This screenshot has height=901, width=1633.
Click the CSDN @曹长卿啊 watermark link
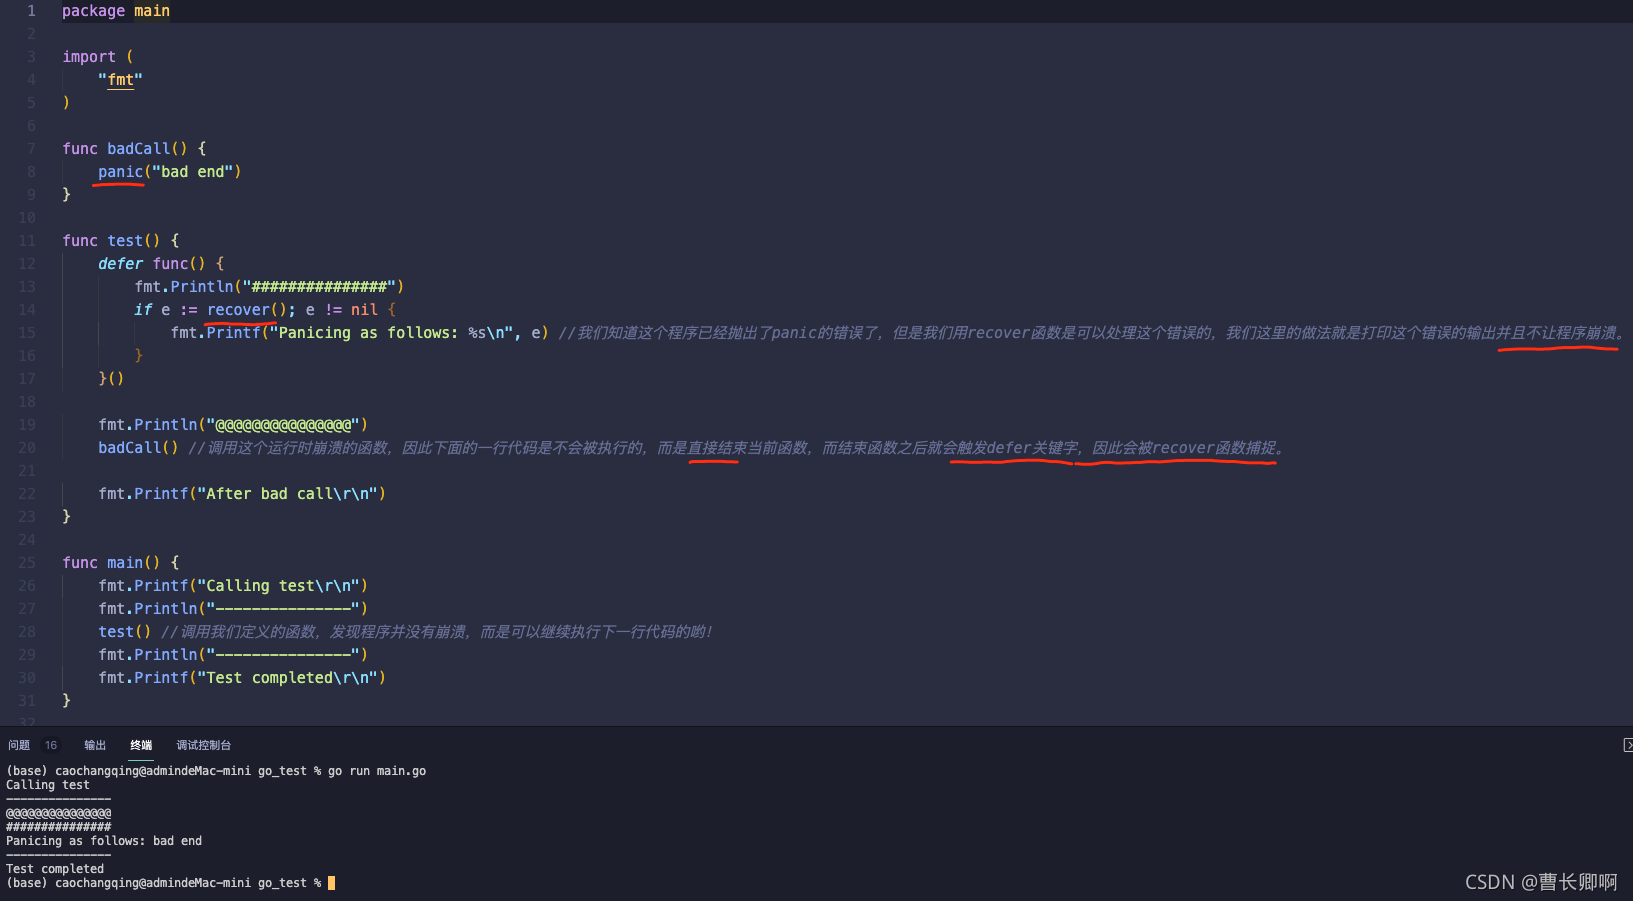point(1540,881)
